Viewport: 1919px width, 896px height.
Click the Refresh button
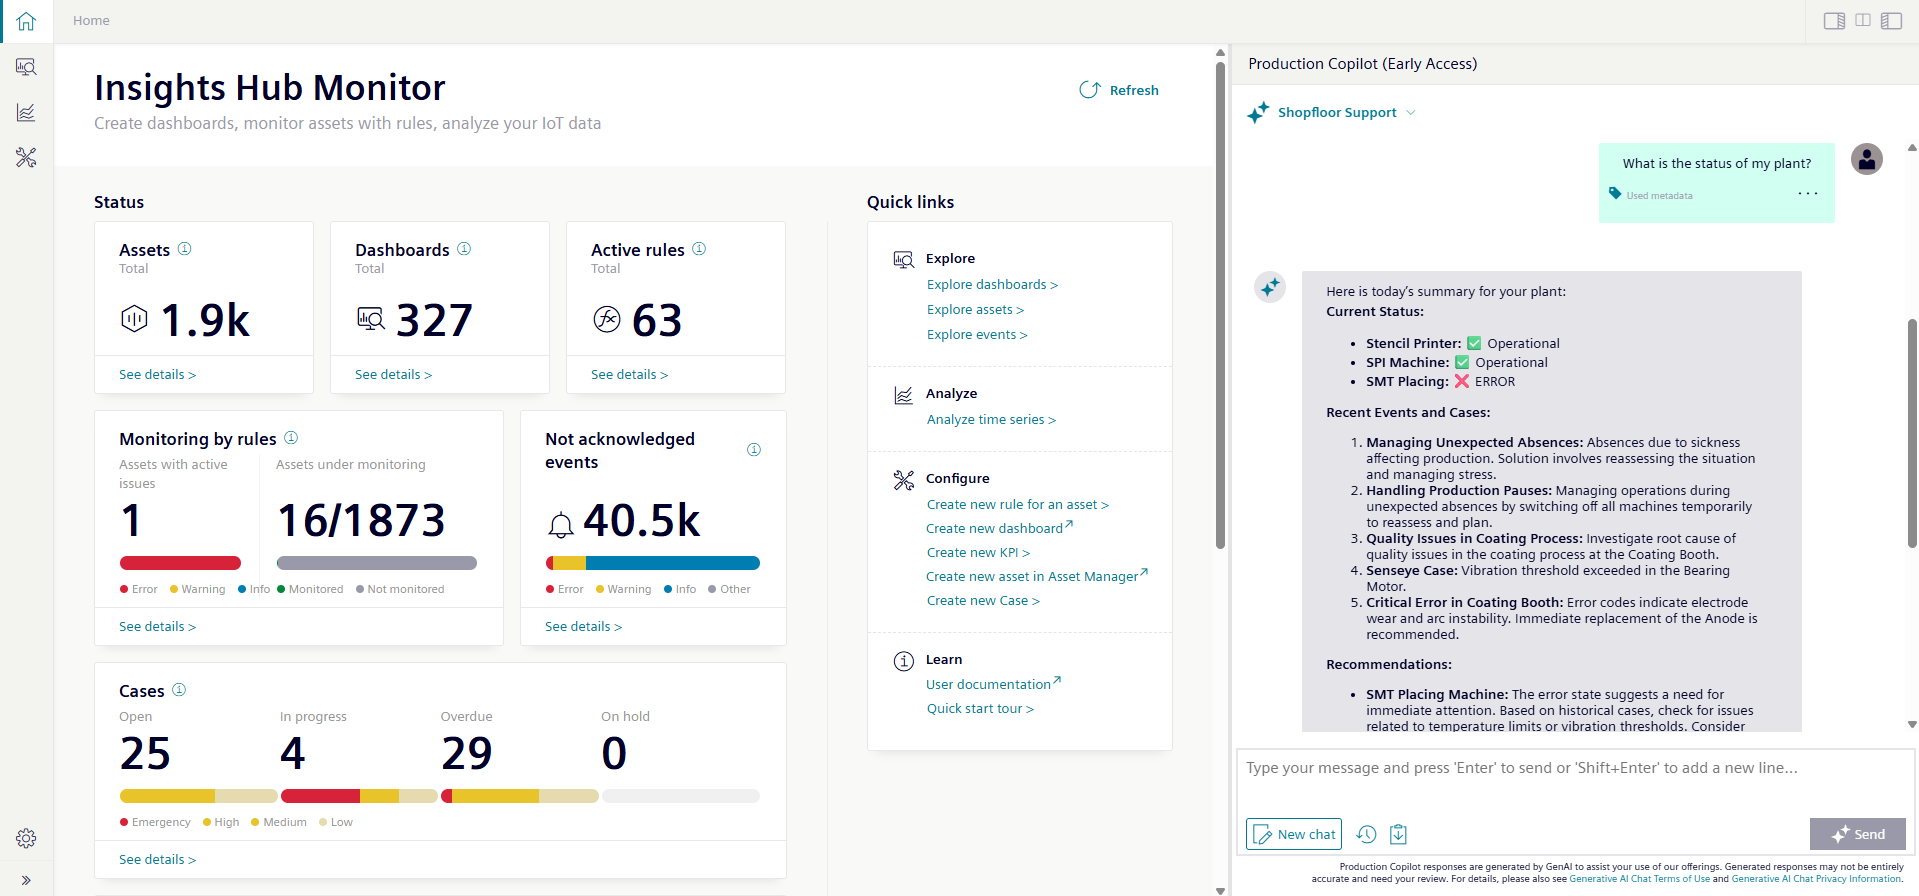(1119, 90)
